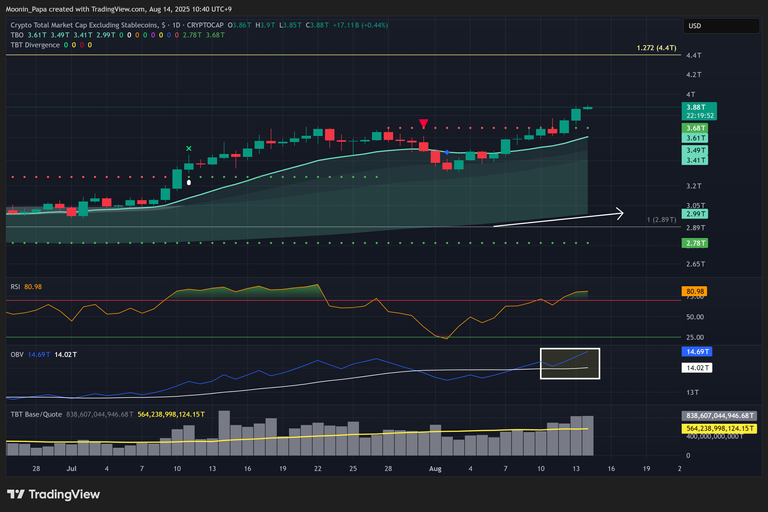Select the RSI indicator label
Viewport: 768px width, 512px height.
[15, 287]
